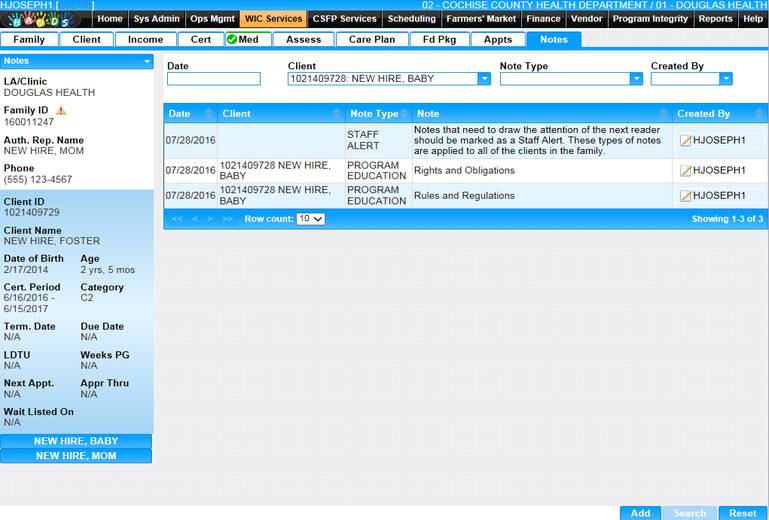The width and height of the screenshot is (769, 520).
Task: Select family member NEW HIRE, MOM
Action: point(76,456)
